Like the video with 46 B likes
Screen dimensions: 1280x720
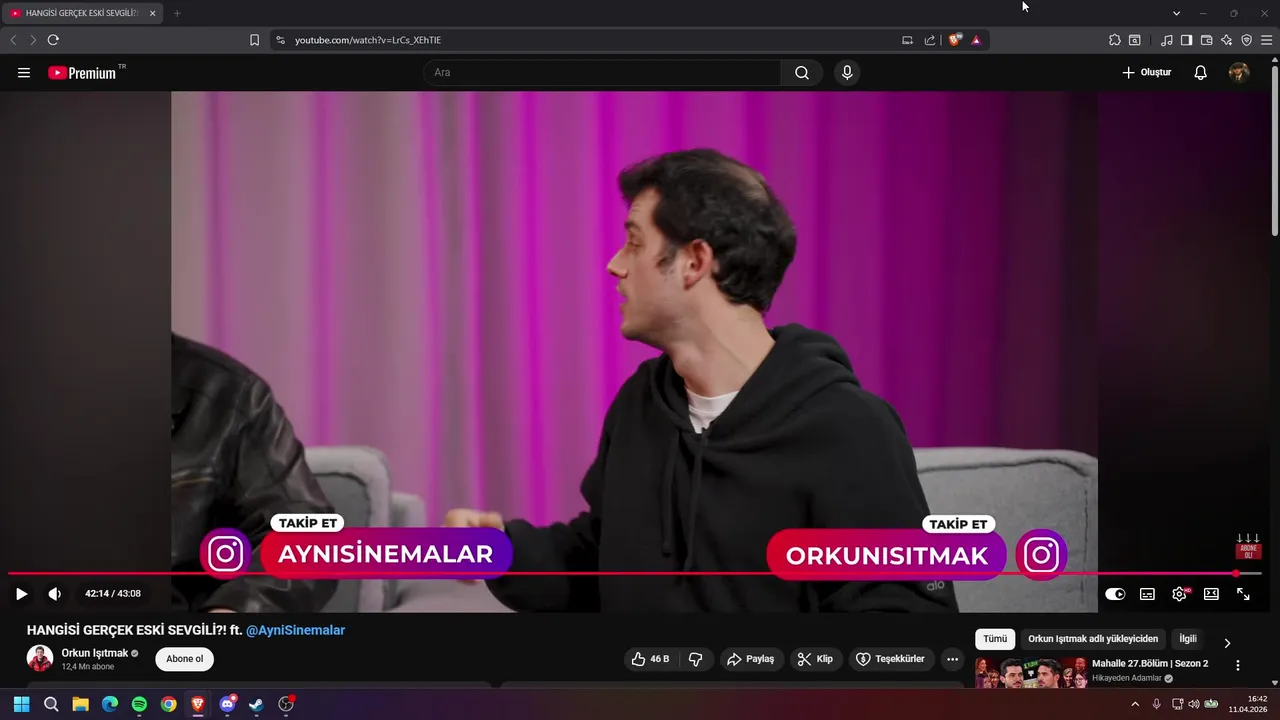(650, 659)
